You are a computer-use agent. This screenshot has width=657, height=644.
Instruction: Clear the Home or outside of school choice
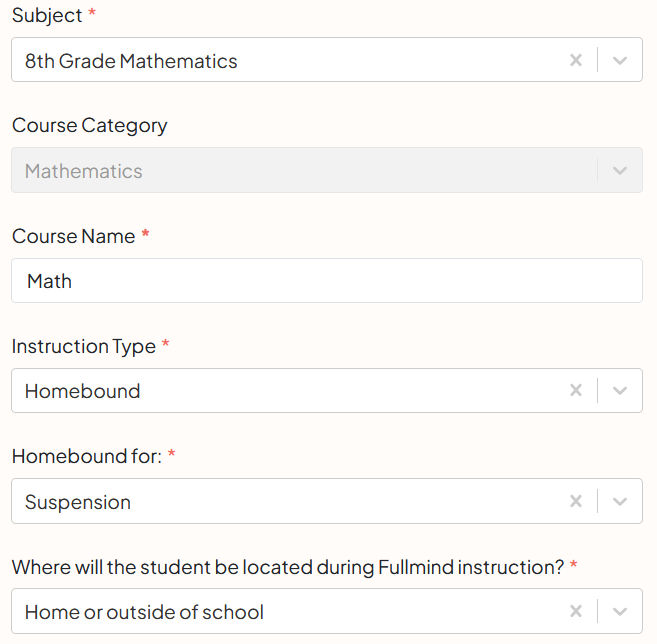tap(576, 611)
